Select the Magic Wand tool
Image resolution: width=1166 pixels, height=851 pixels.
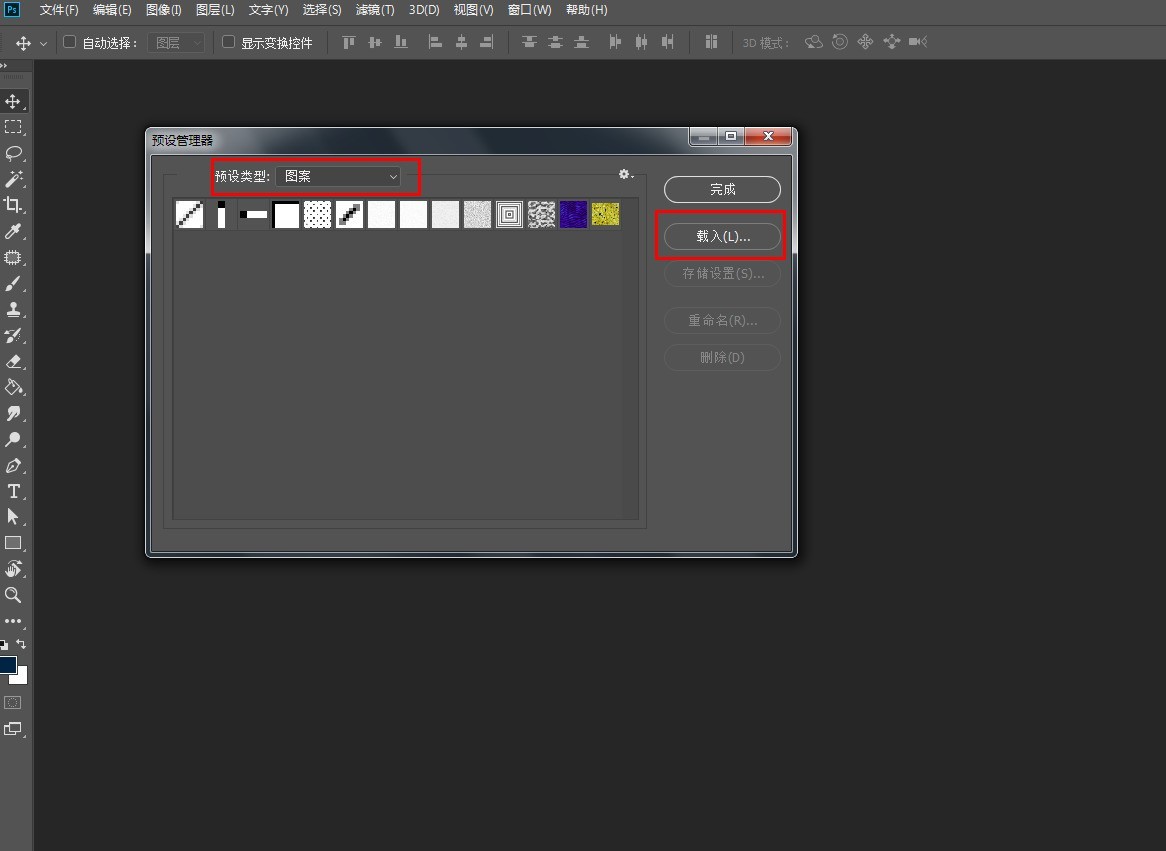click(x=13, y=179)
